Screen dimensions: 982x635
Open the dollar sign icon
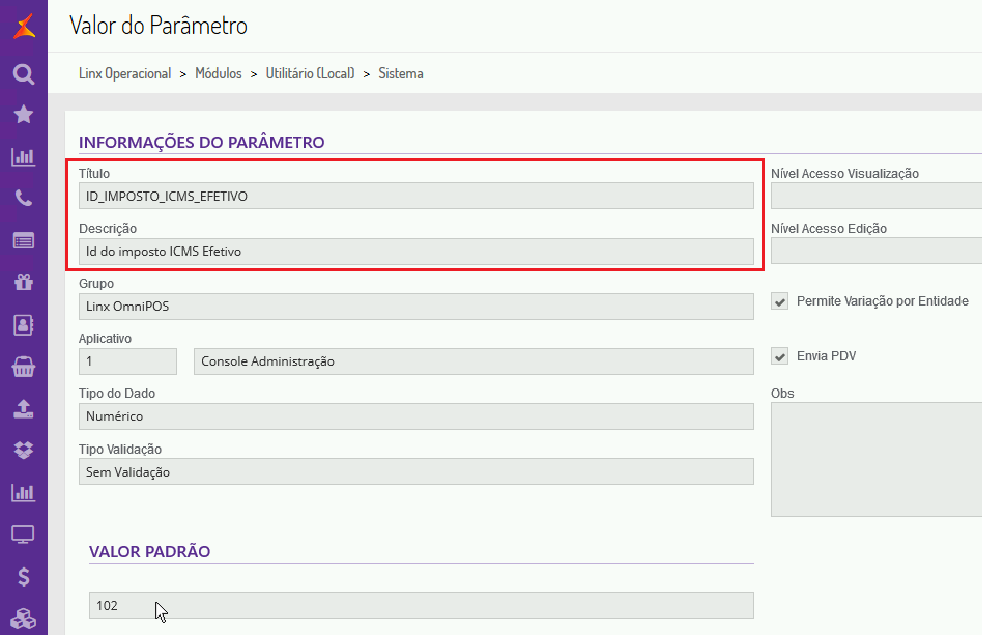click(23, 576)
